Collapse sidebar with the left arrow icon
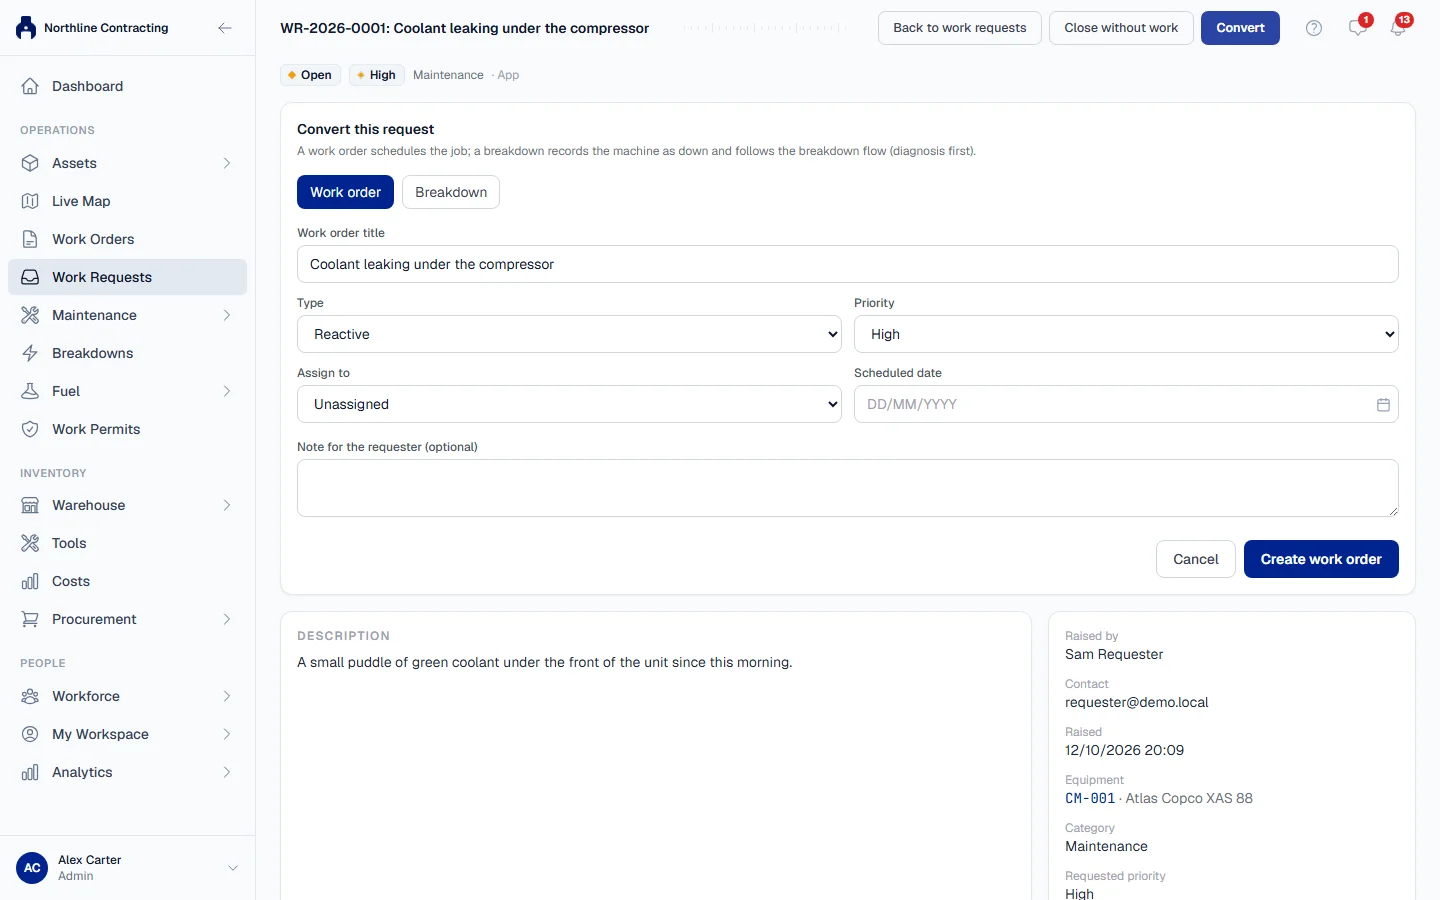This screenshot has height=900, width=1440. pyautogui.click(x=225, y=28)
